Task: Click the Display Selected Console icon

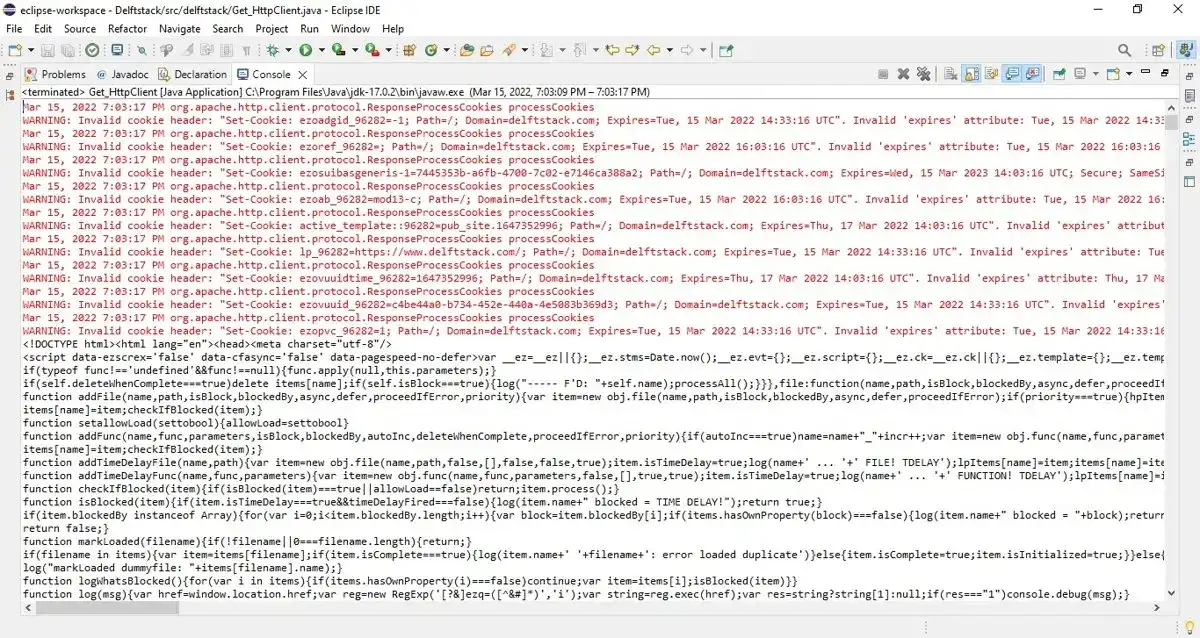Action: click(x=1080, y=74)
